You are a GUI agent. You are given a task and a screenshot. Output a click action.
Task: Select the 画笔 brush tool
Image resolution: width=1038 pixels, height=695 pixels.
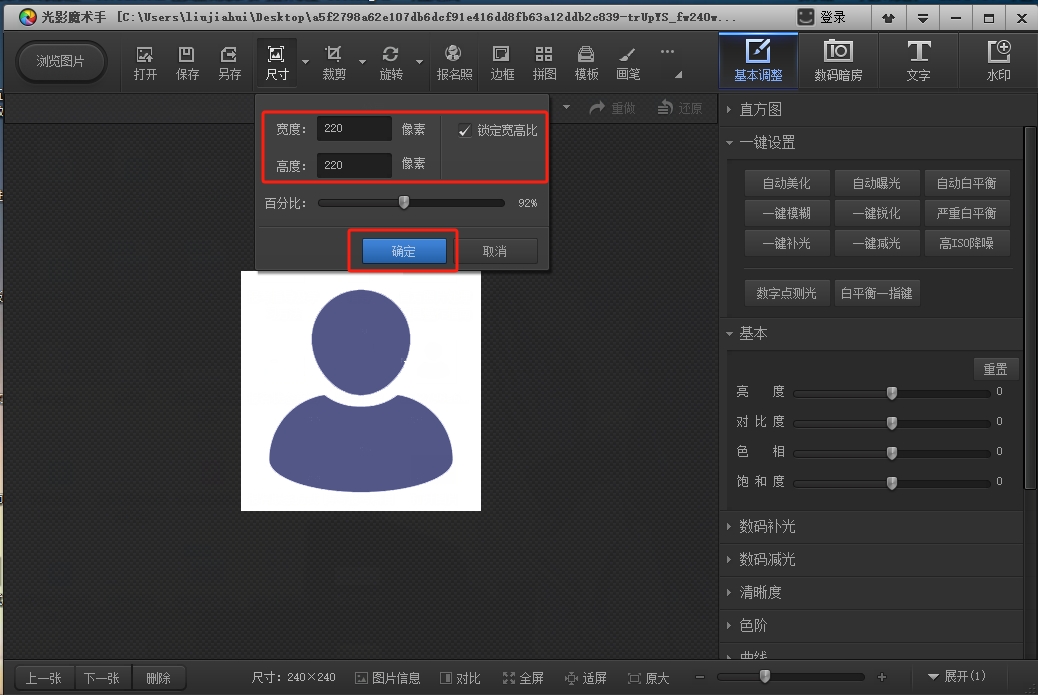point(628,62)
